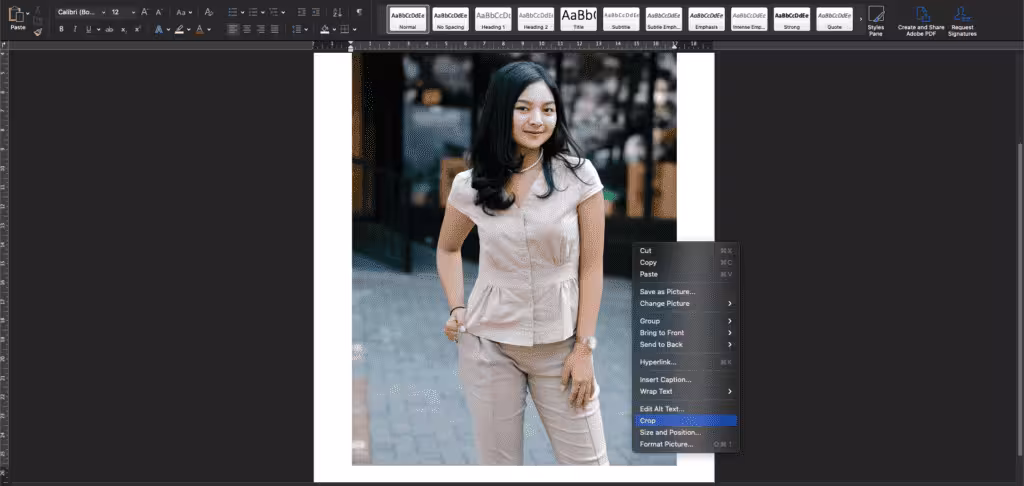Open the Wrap Text submenu
This screenshot has width=1024, height=486.
[686, 391]
